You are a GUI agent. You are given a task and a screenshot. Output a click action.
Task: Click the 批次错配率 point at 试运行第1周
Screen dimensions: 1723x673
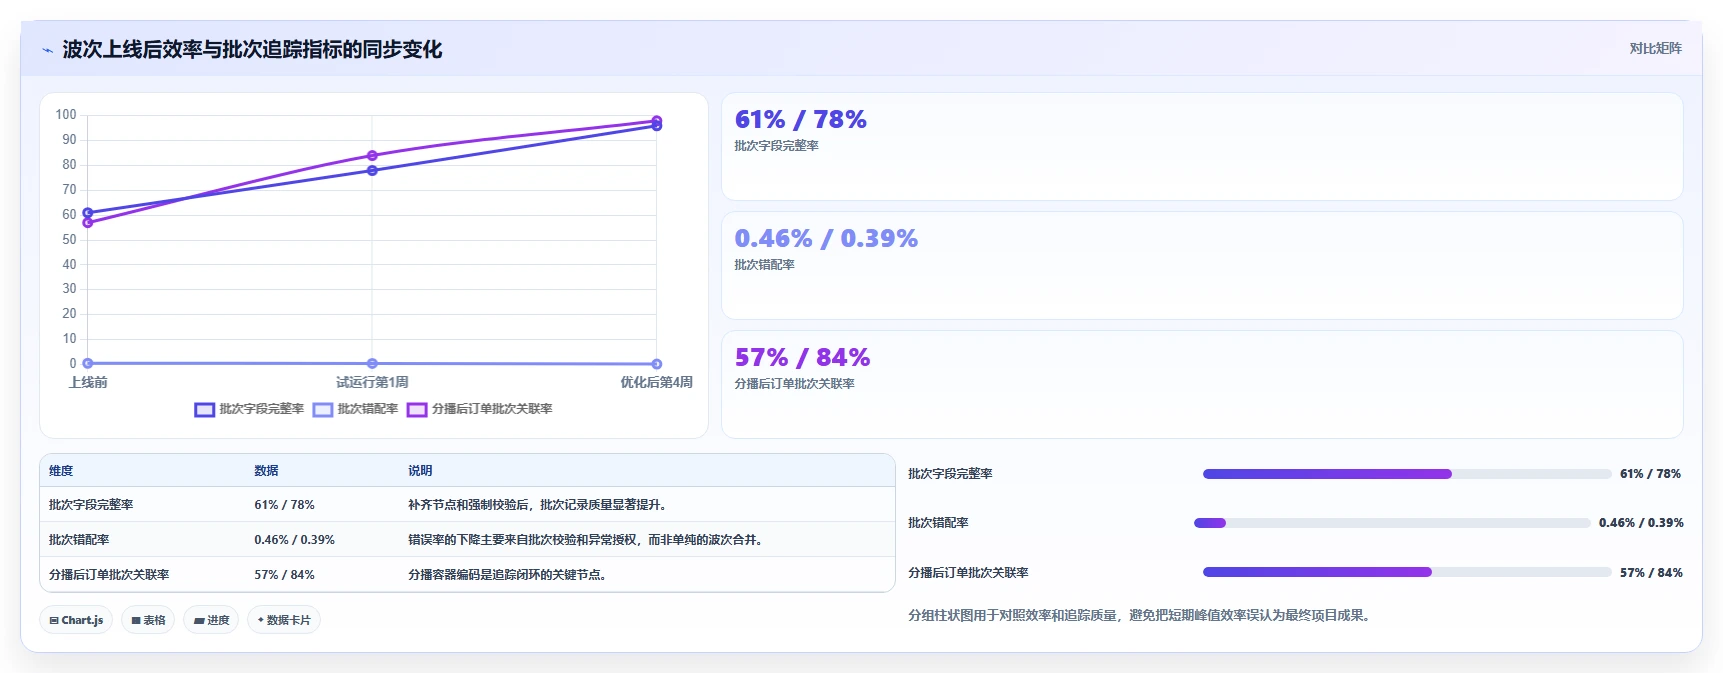coord(372,364)
